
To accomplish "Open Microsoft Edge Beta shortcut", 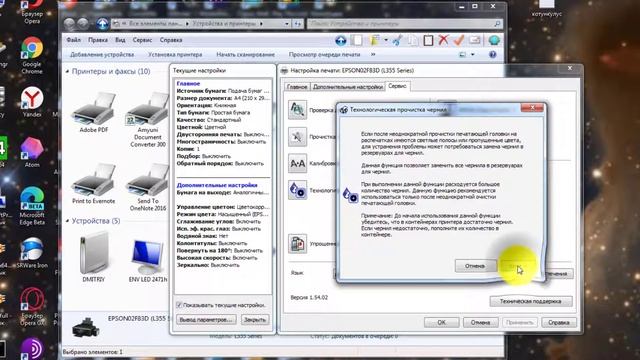I will pyautogui.click(x=32, y=206).
